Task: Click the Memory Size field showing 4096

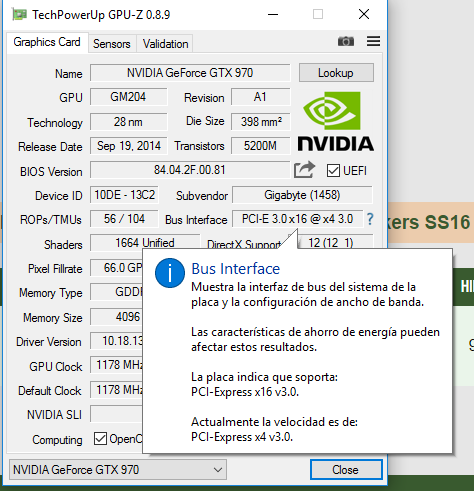Action: tap(116, 317)
